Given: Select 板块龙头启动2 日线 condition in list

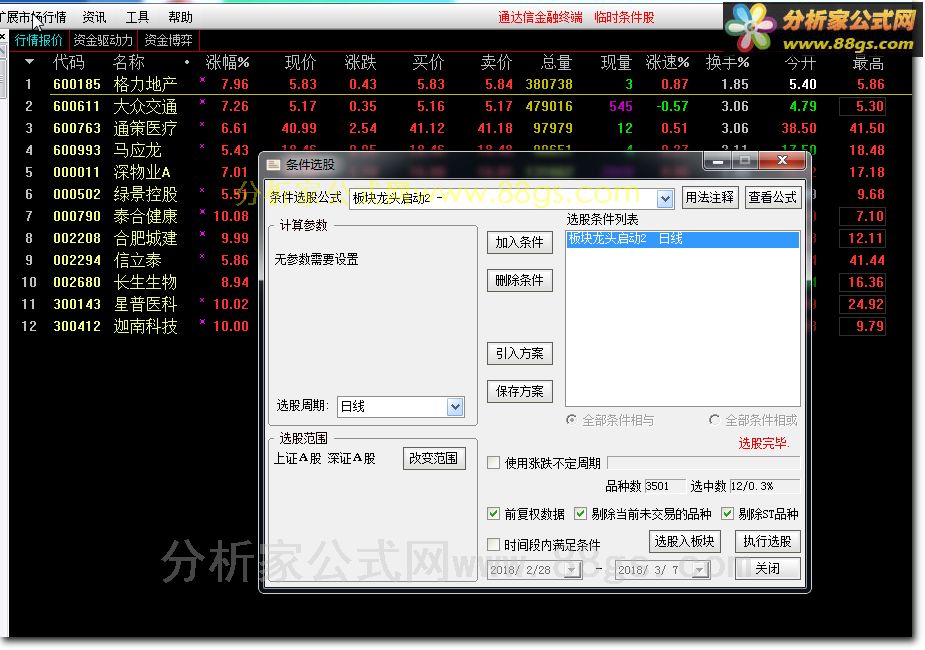Looking at the screenshot, I should tap(683, 239).
